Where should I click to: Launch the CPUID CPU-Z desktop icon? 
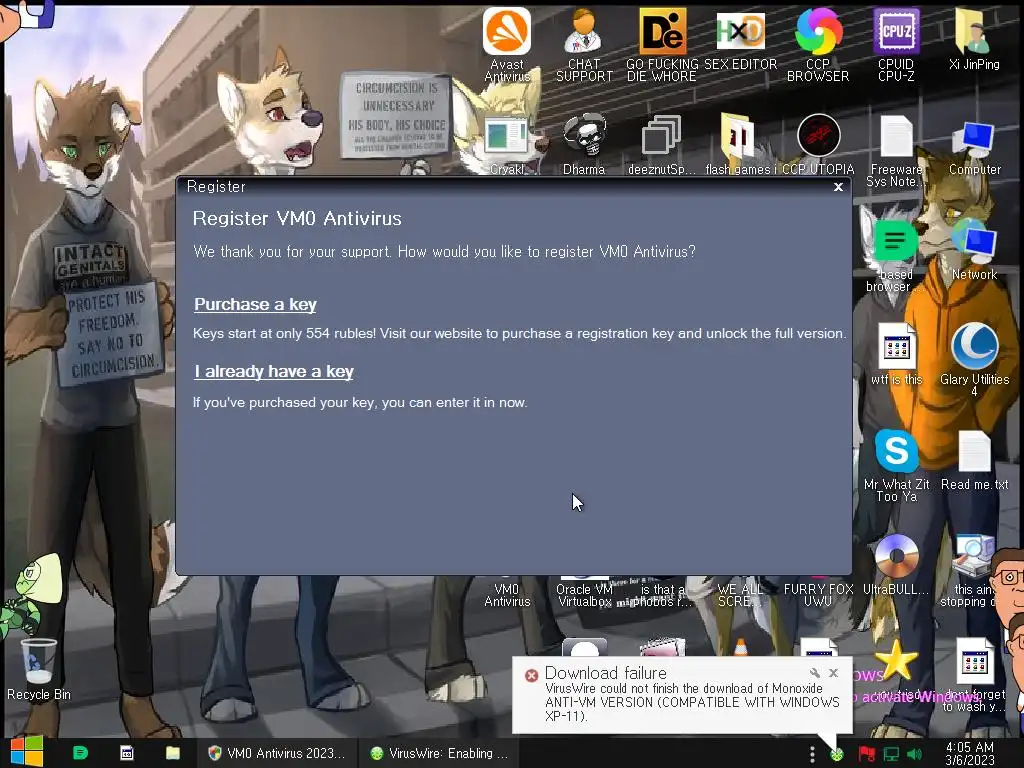[x=896, y=44]
